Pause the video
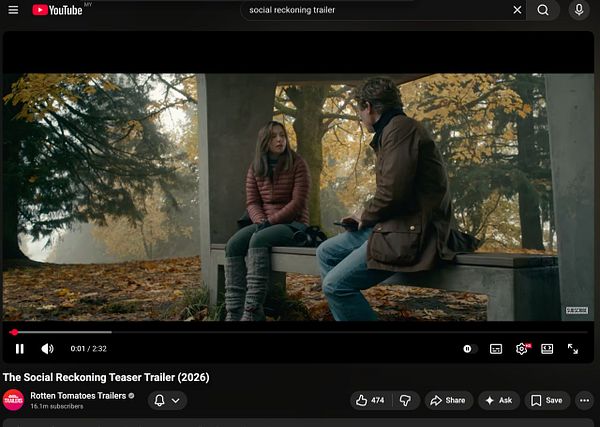The height and width of the screenshot is (427, 600). (20, 349)
